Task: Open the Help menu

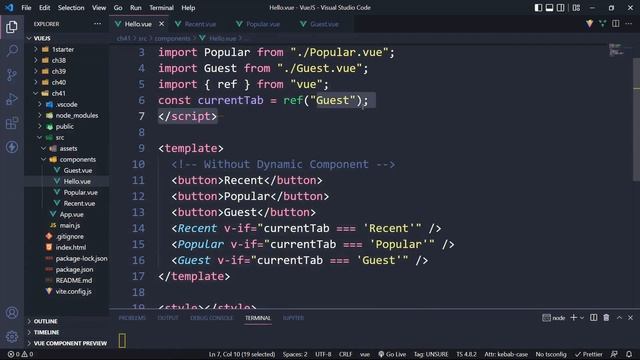Action: click(188, 7)
